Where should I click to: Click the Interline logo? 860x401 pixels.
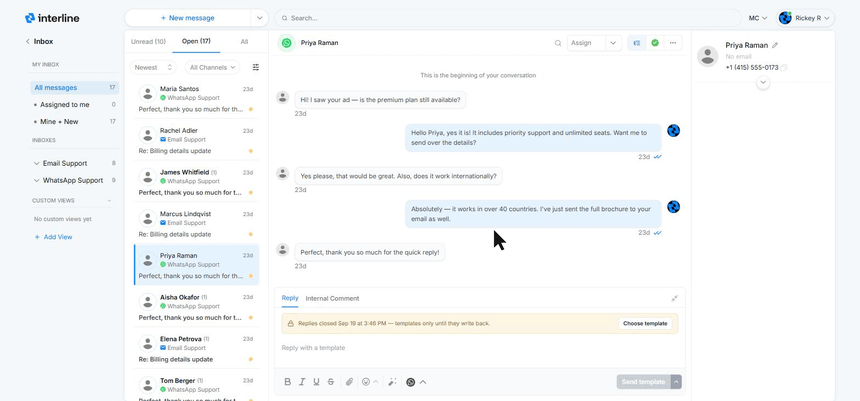click(52, 18)
